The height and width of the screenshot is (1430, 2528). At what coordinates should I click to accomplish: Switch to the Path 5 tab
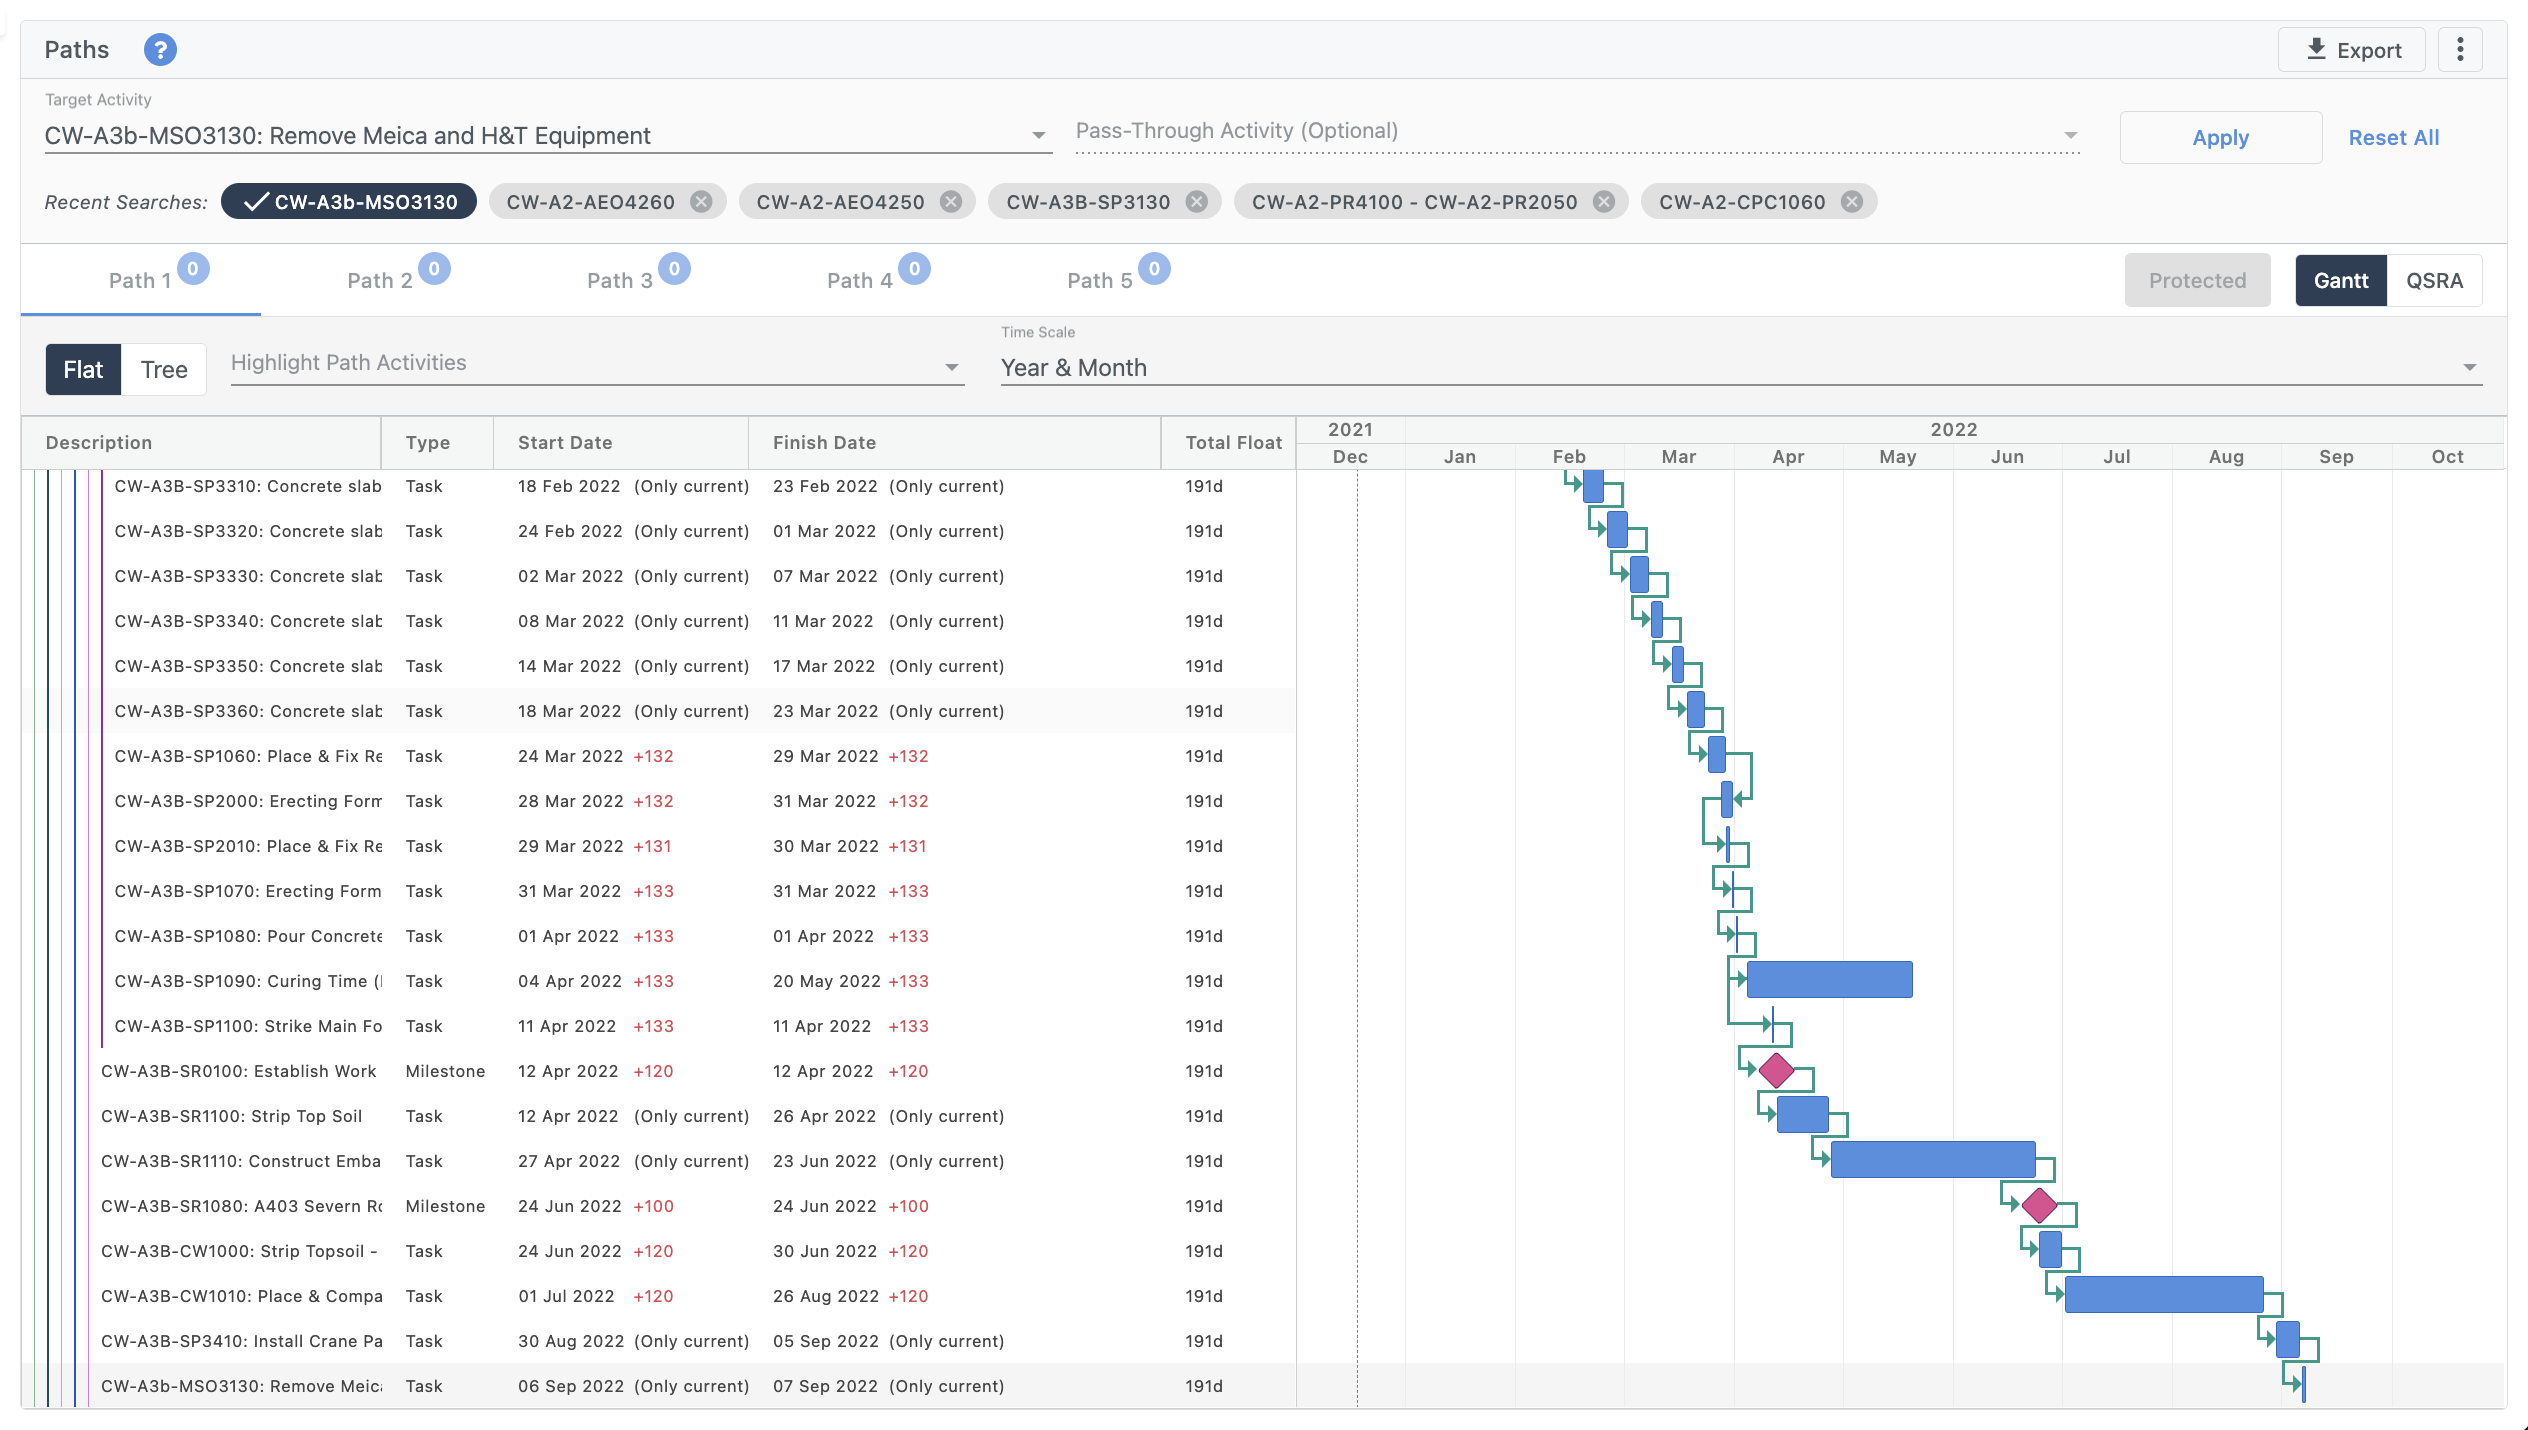point(1100,280)
